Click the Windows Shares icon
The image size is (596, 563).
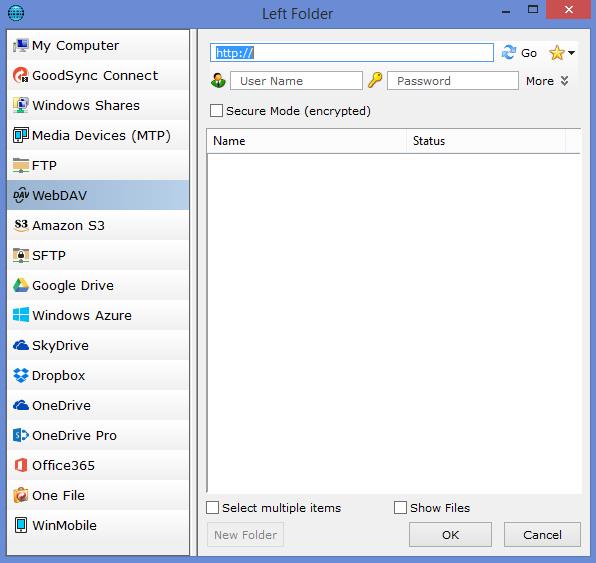(21, 105)
